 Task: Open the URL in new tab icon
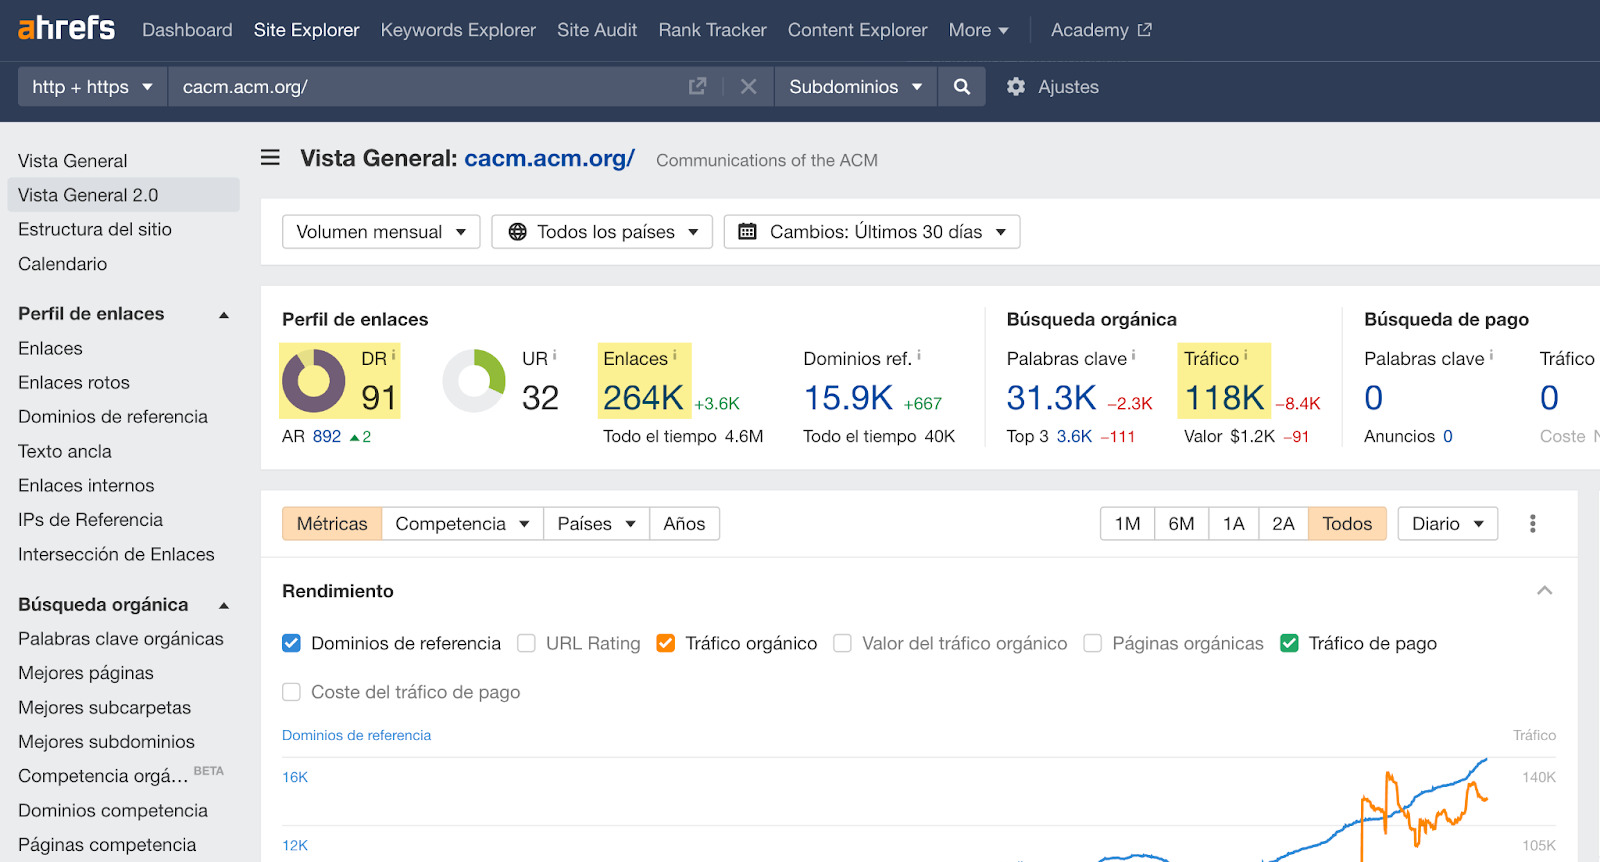coord(697,87)
